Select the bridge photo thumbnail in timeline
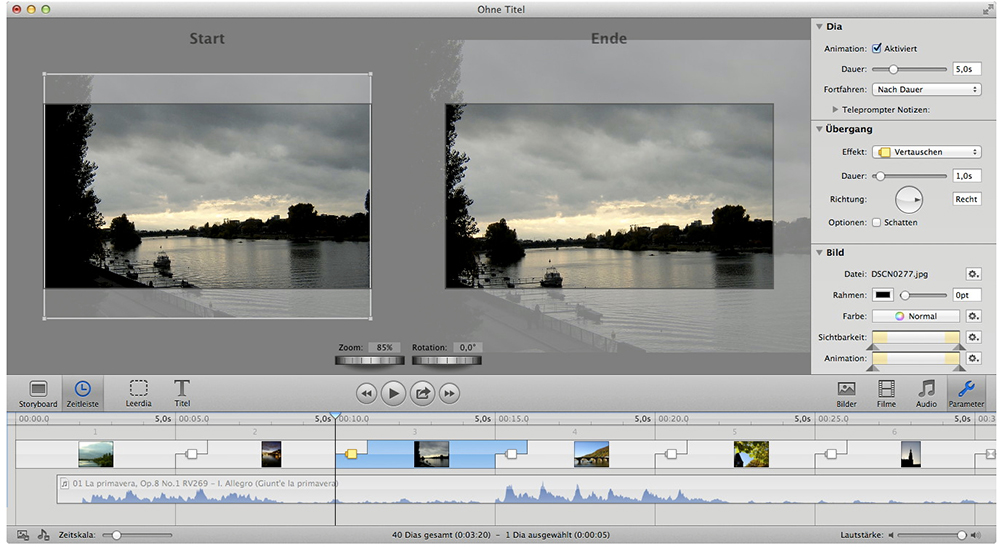 point(591,454)
